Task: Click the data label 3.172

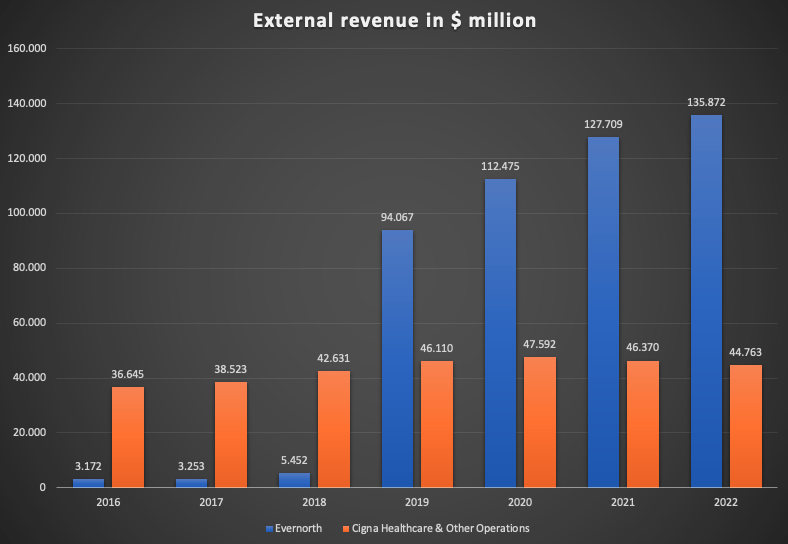Action: click(x=88, y=466)
